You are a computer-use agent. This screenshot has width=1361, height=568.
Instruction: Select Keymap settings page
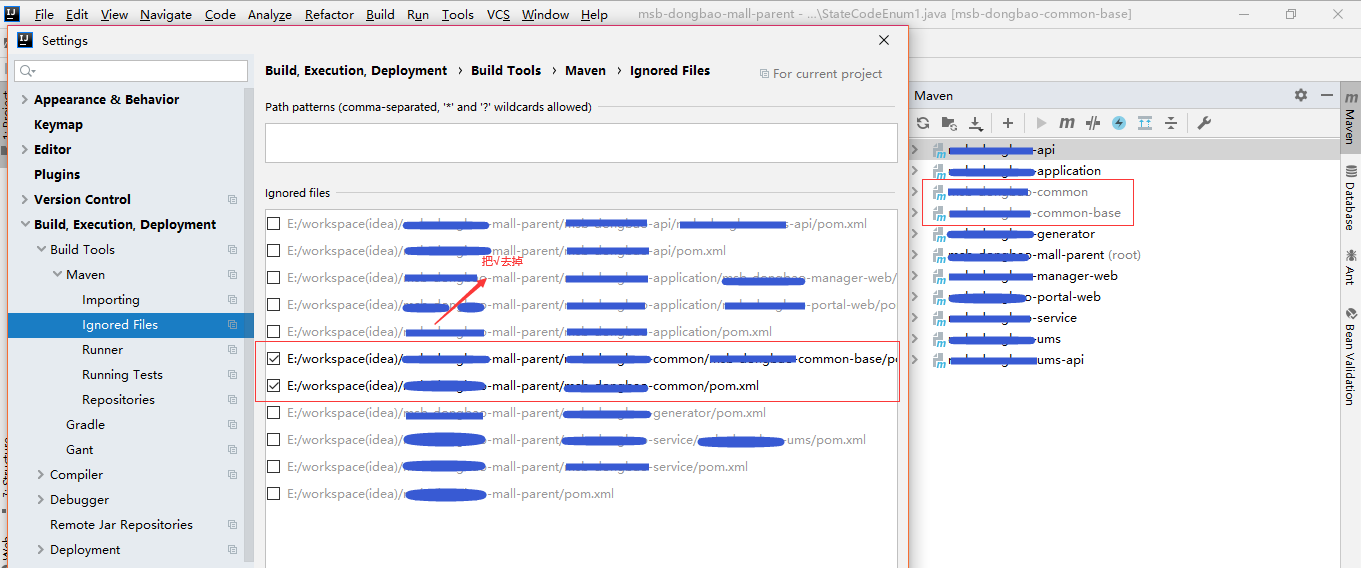click(x=58, y=125)
